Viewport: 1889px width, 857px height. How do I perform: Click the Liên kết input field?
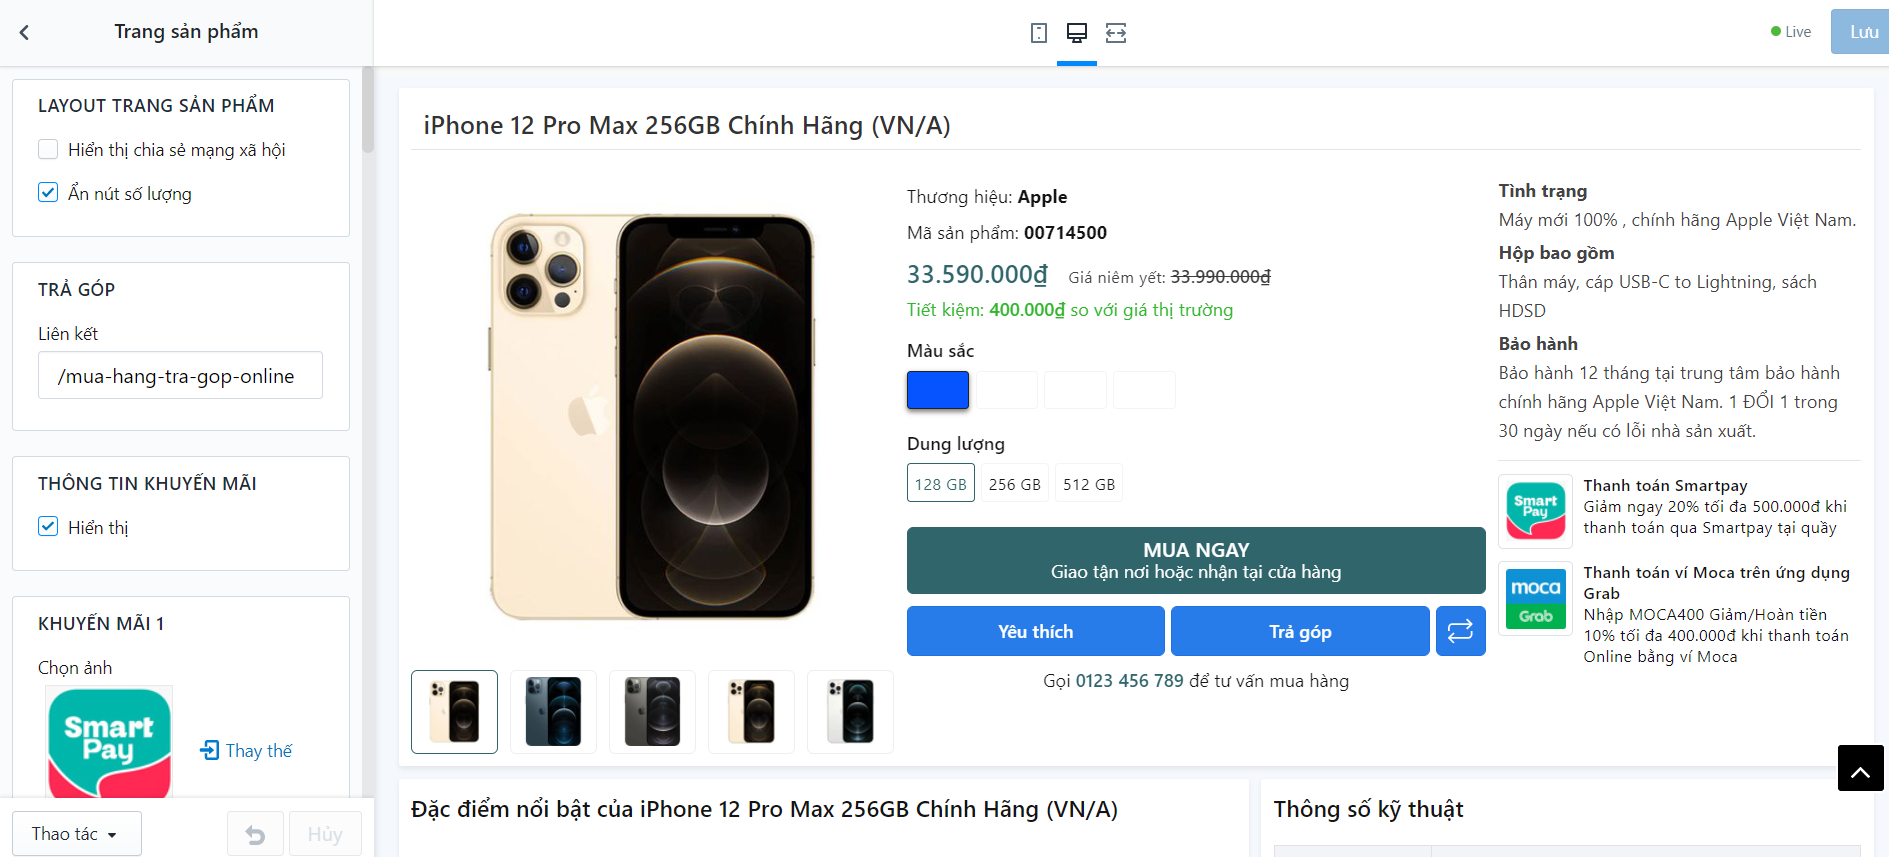180,376
